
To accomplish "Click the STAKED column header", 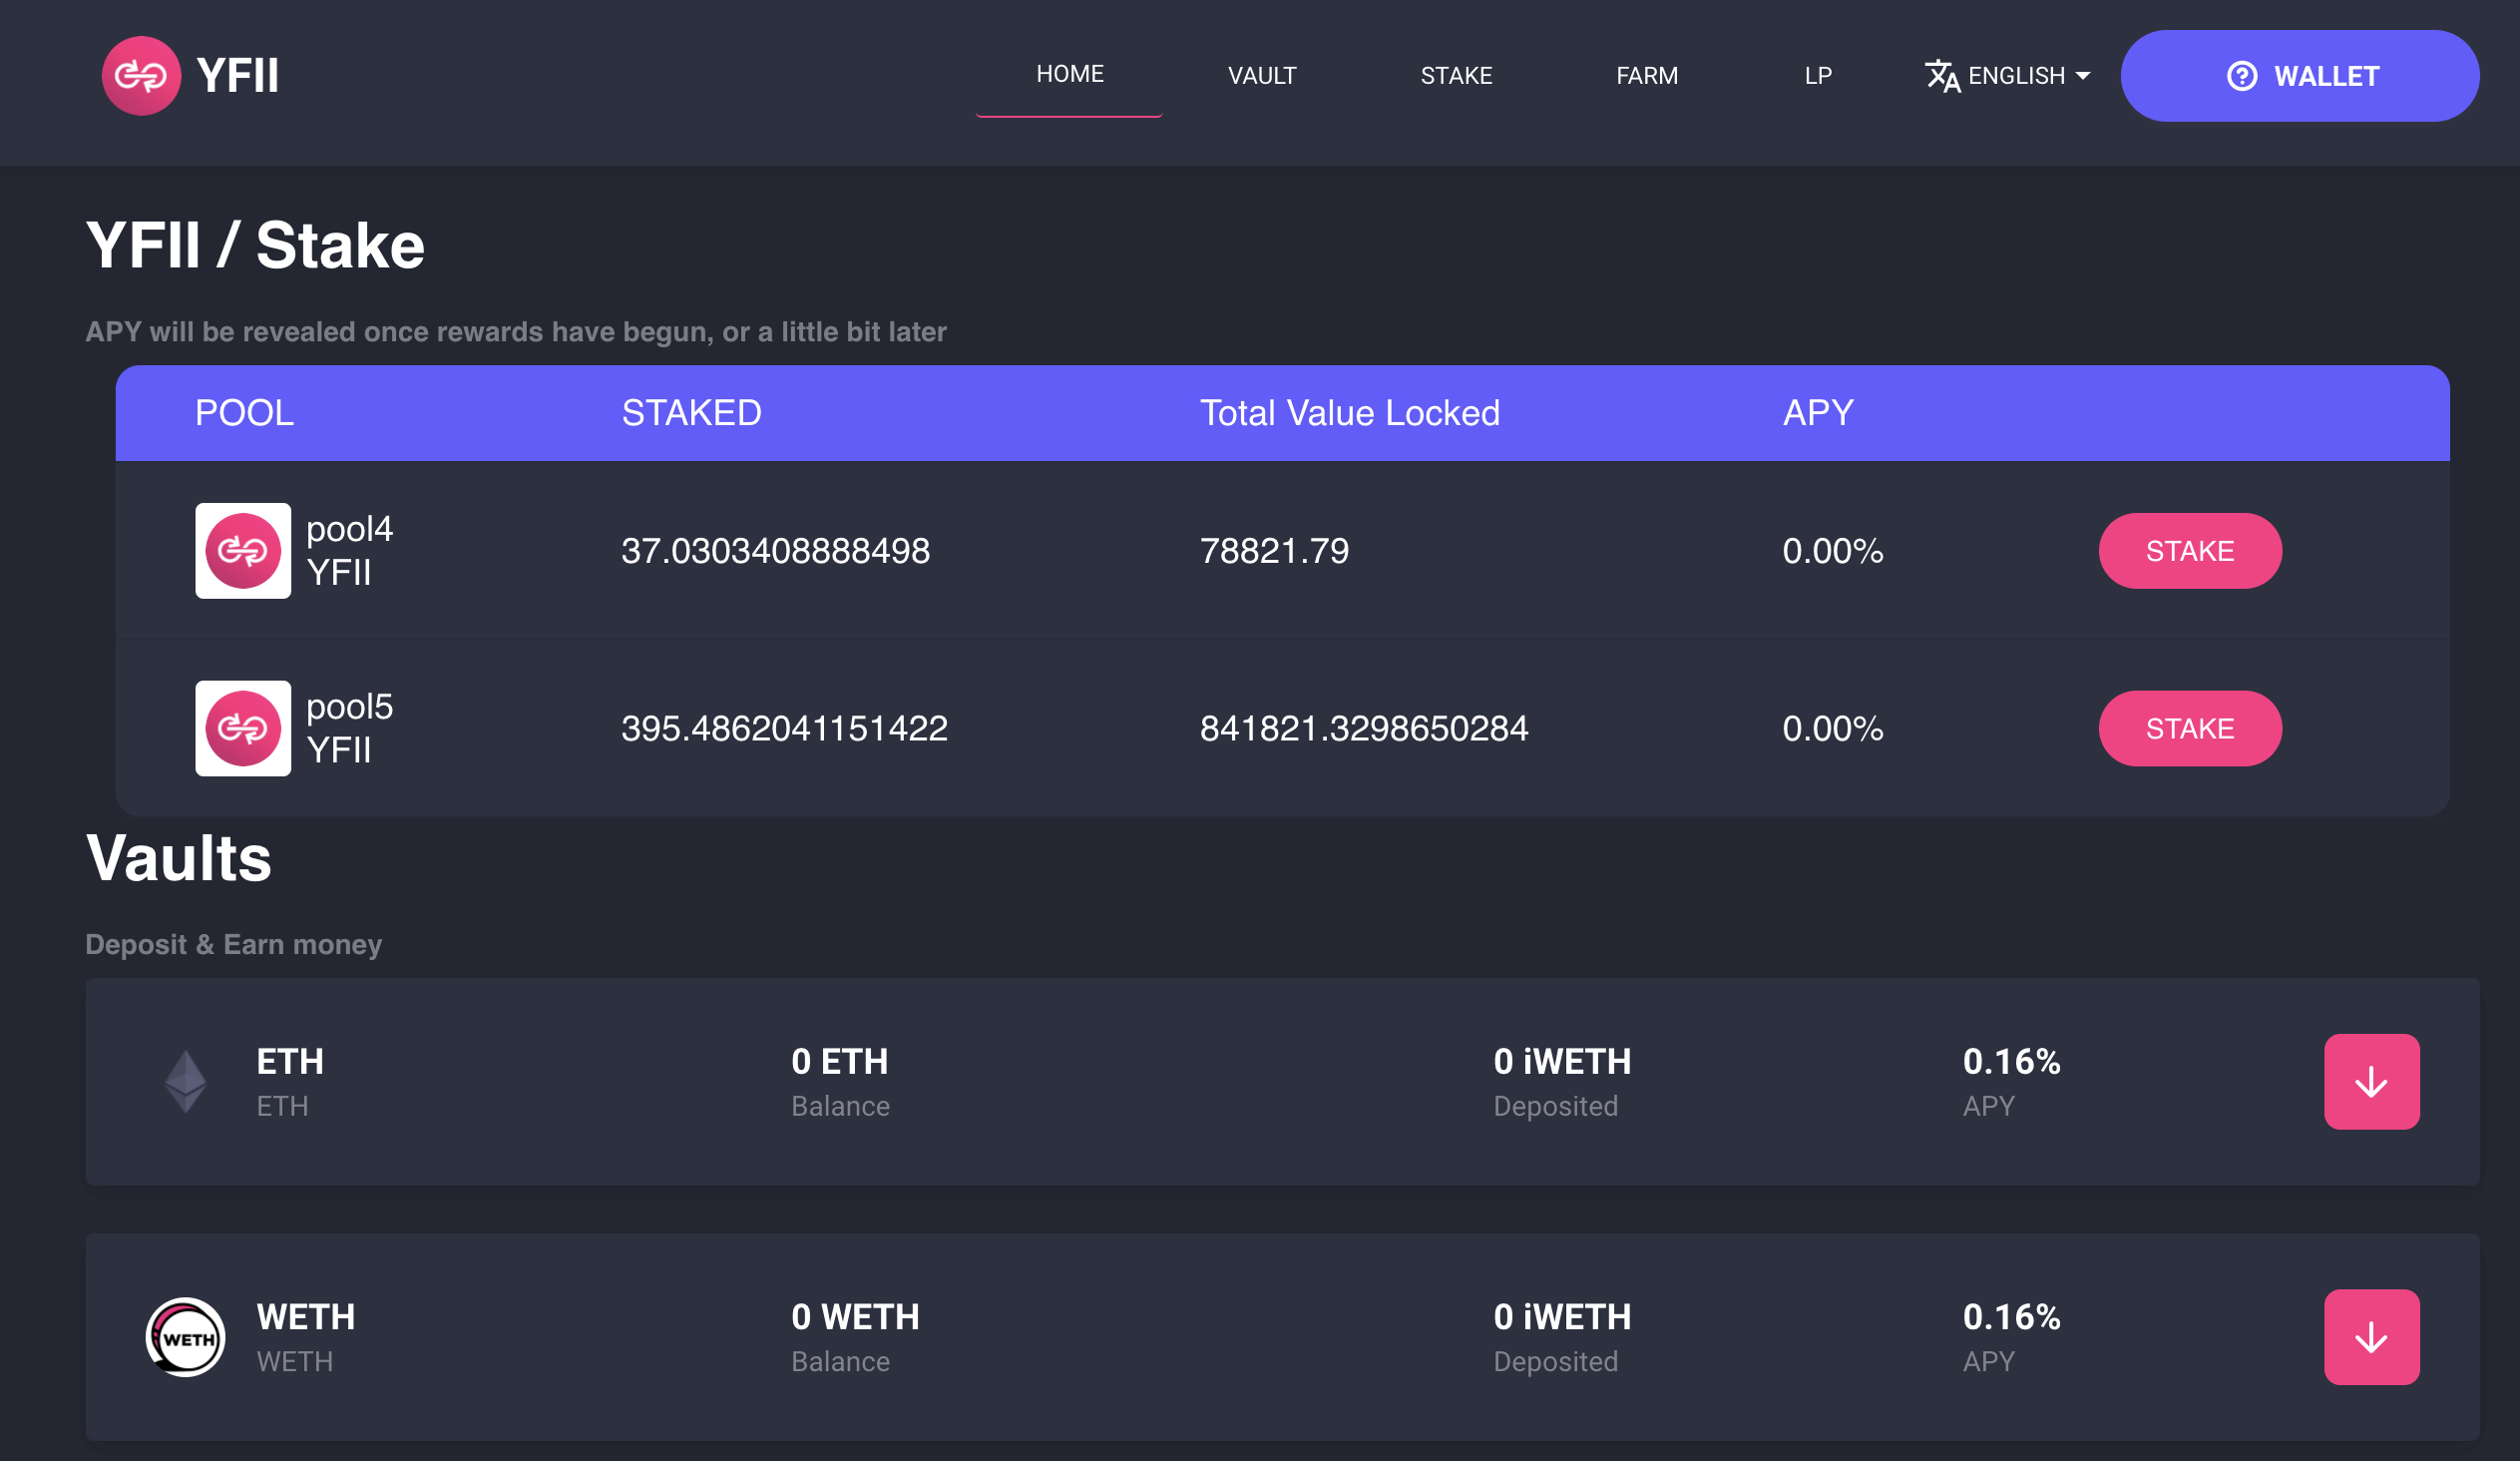I will click(692, 413).
